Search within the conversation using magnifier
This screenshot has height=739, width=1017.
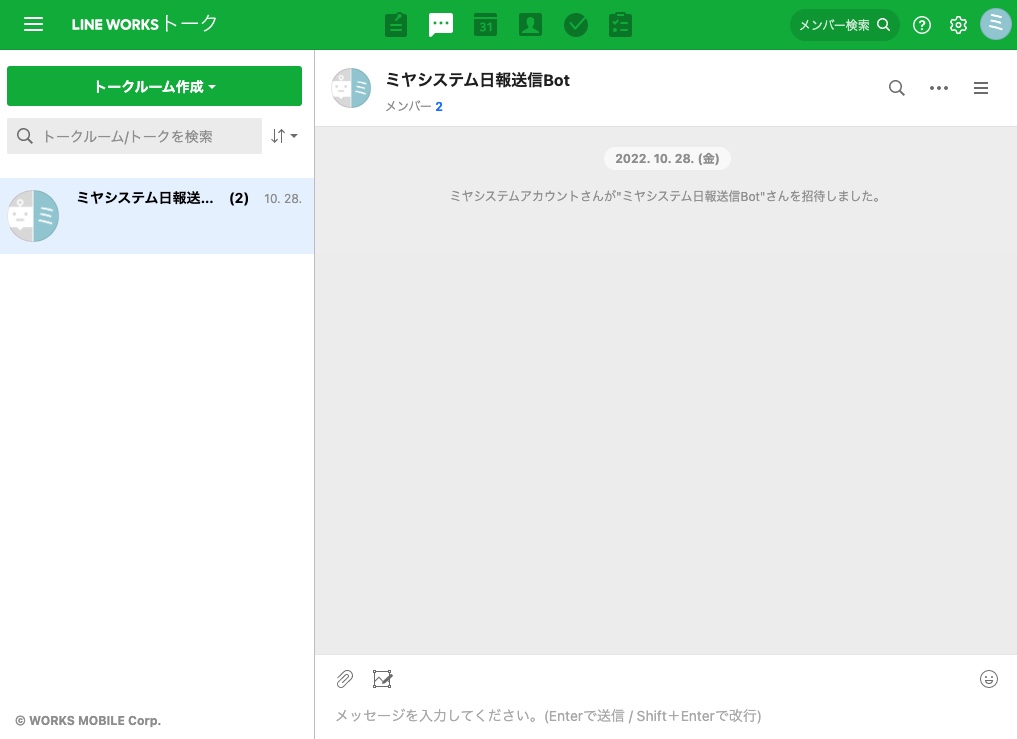[x=896, y=88]
